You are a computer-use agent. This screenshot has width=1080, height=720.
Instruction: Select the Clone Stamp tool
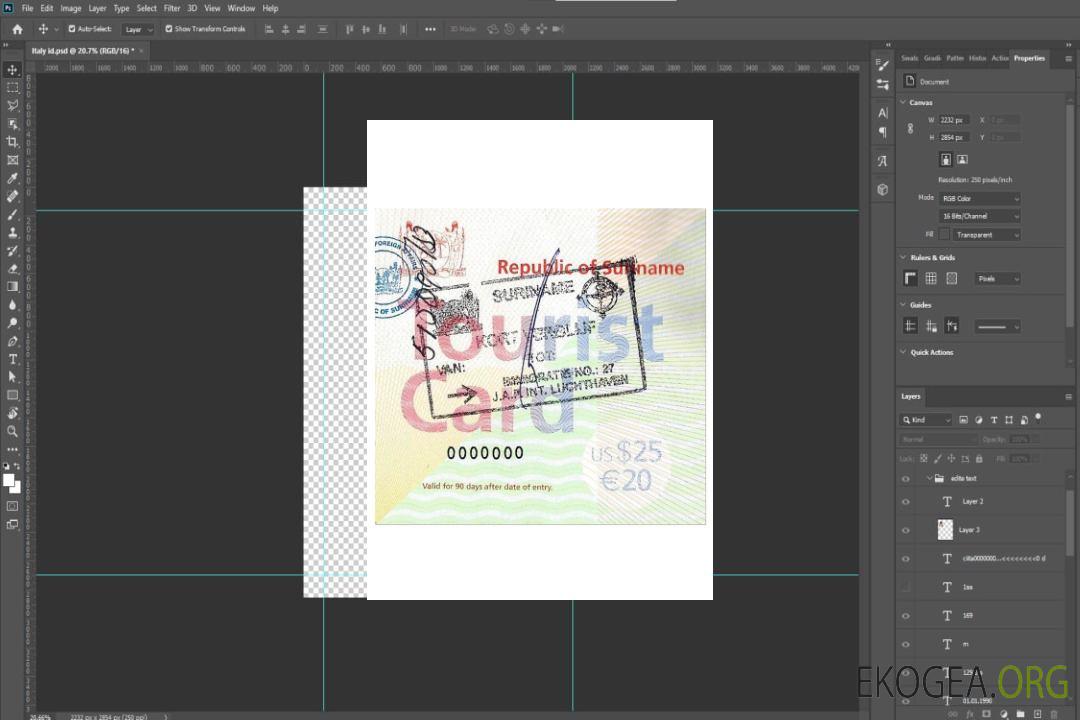coord(12,233)
